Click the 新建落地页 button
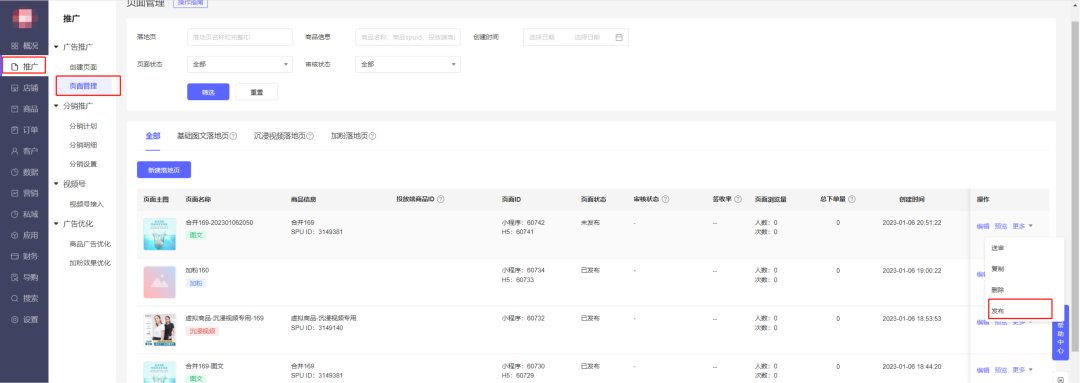The width and height of the screenshot is (1080, 383). click(164, 169)
